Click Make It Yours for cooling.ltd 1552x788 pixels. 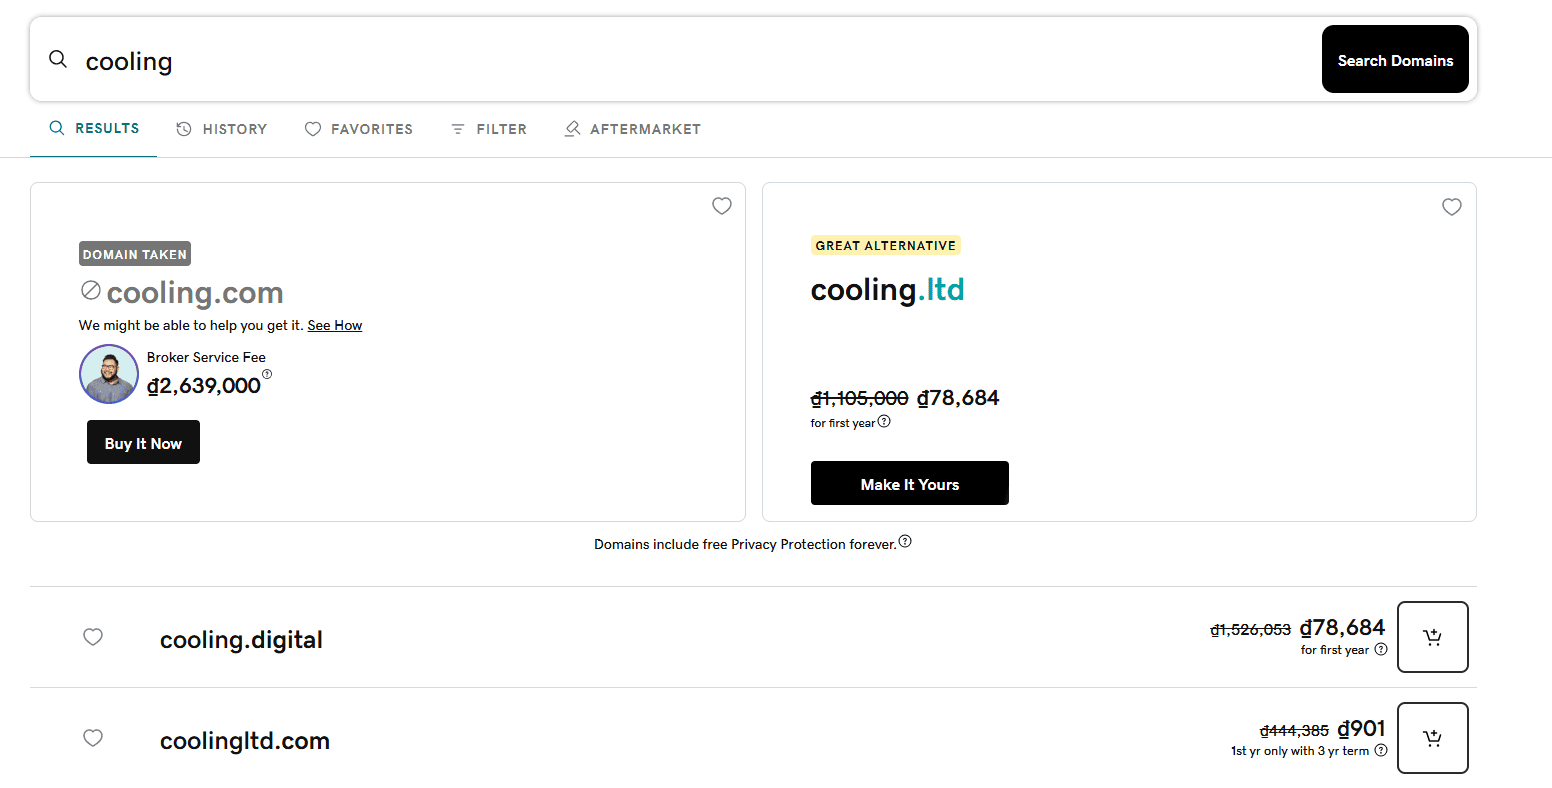(909, 484)
